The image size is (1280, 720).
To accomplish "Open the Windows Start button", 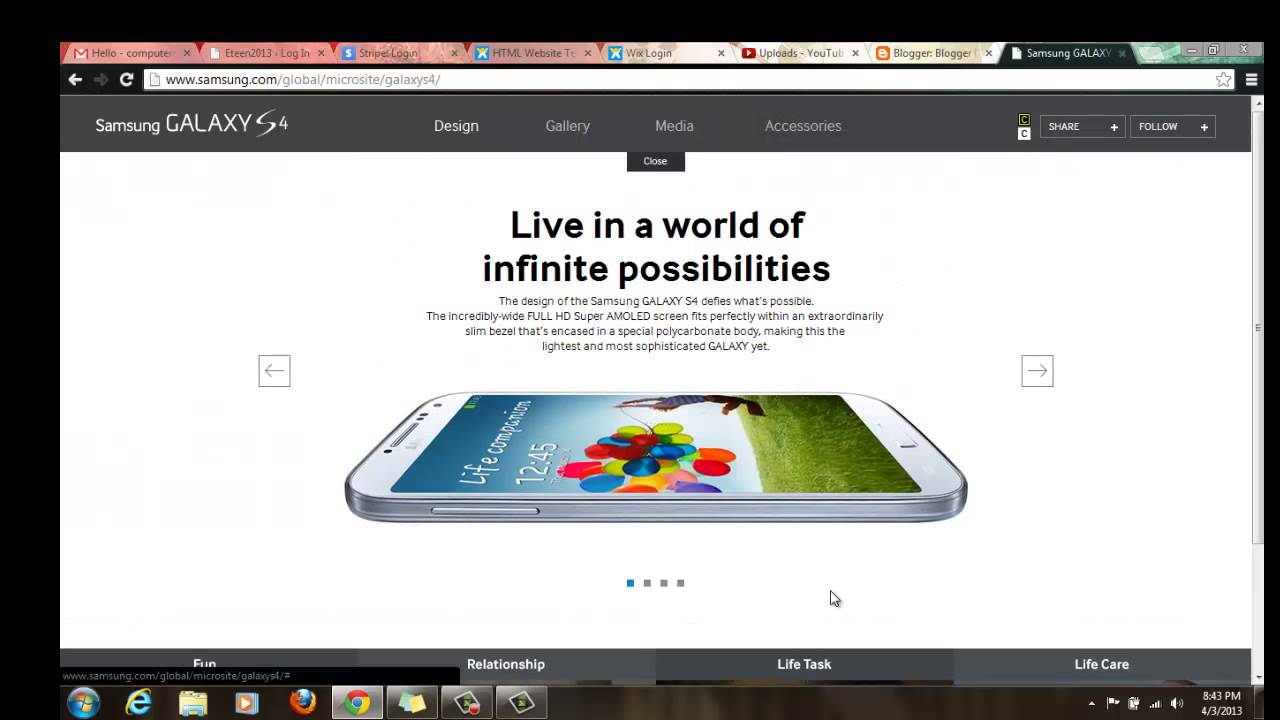I will [83, 703].
